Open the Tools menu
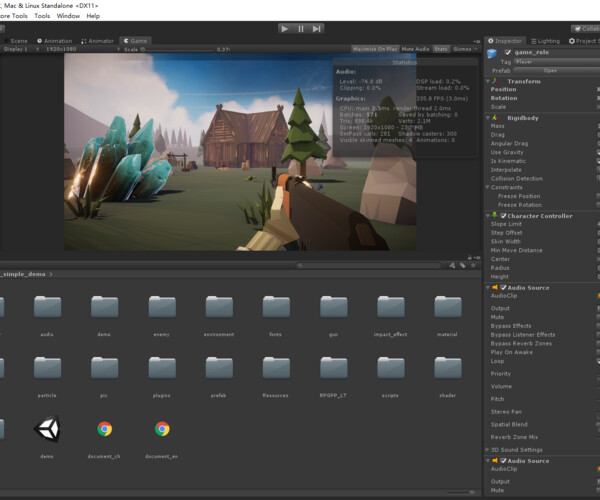The width and height of the screenshot is (600, 500). [42, 16]
